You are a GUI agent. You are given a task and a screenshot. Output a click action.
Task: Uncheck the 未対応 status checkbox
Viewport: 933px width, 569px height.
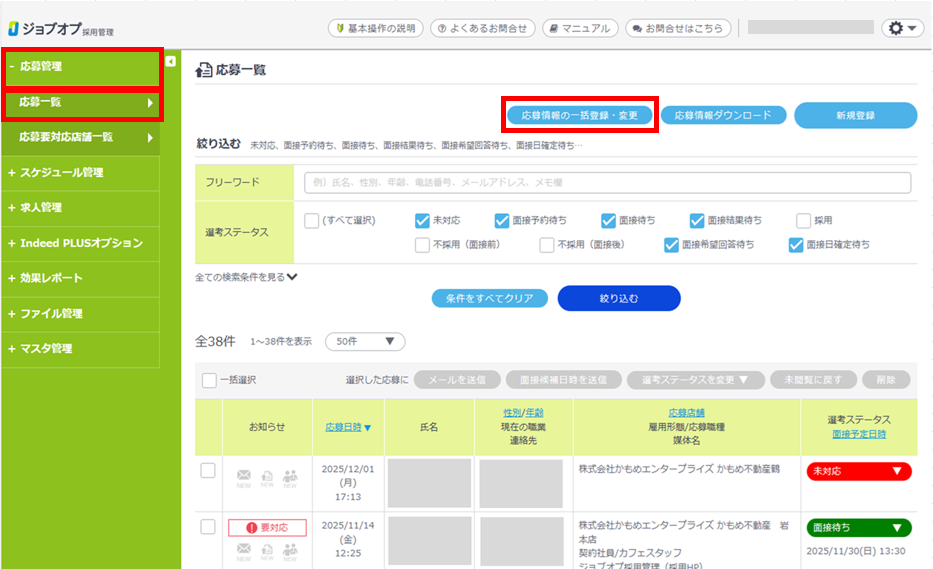422,221
